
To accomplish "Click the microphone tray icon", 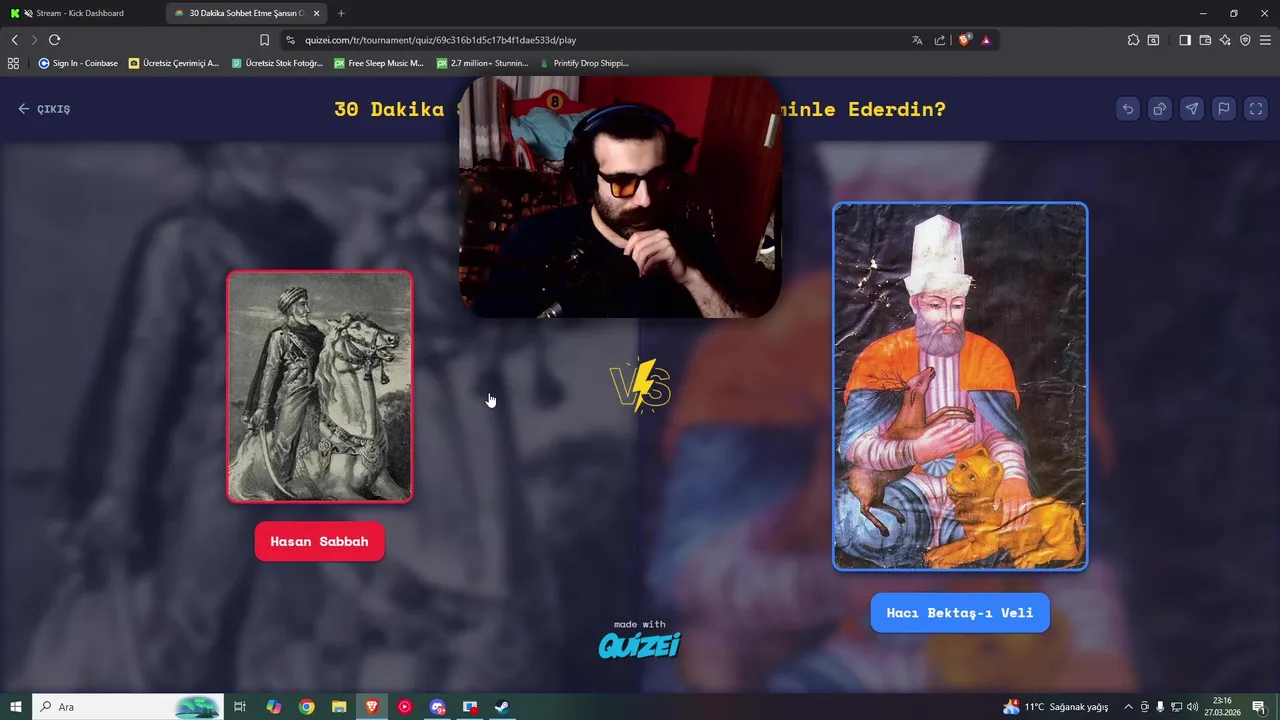I will click(1160, 707).
